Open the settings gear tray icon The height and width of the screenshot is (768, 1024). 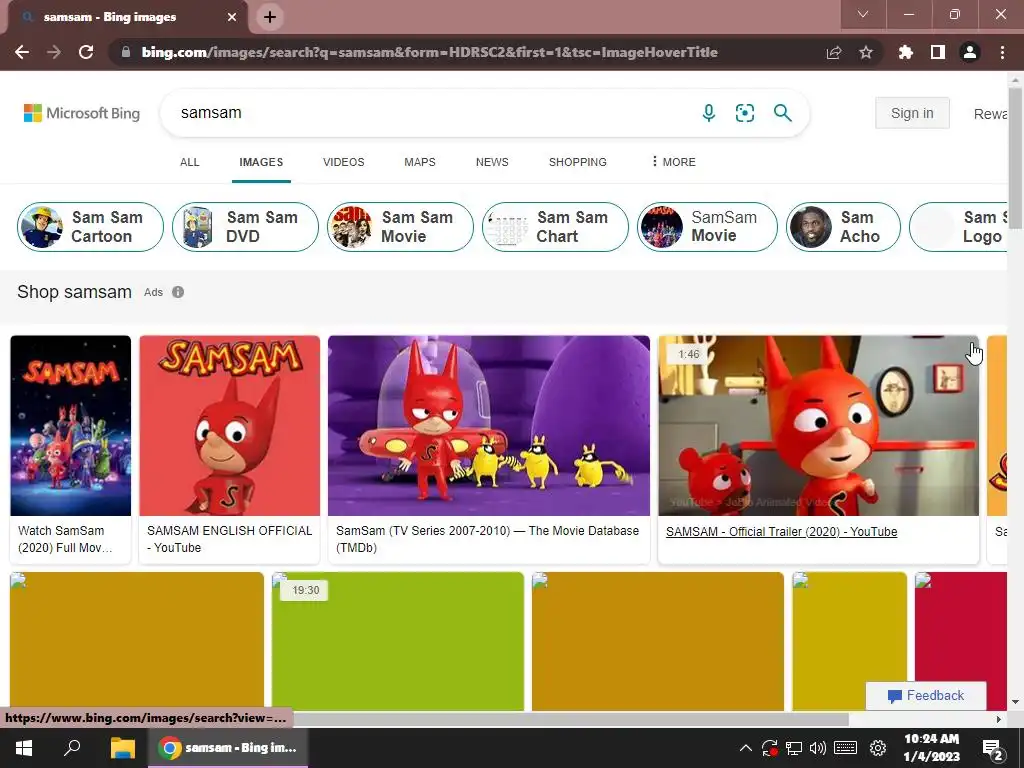point(878,748)
